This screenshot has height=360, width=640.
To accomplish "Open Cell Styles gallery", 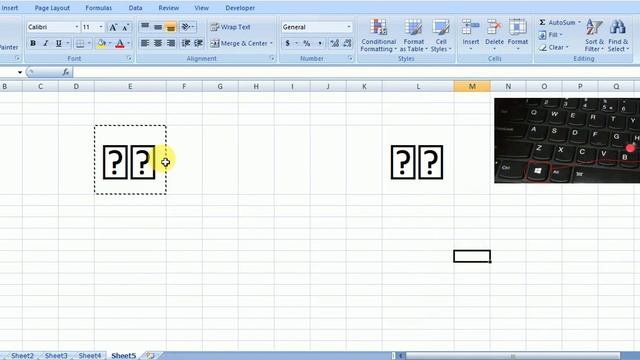I will [441, 36].
